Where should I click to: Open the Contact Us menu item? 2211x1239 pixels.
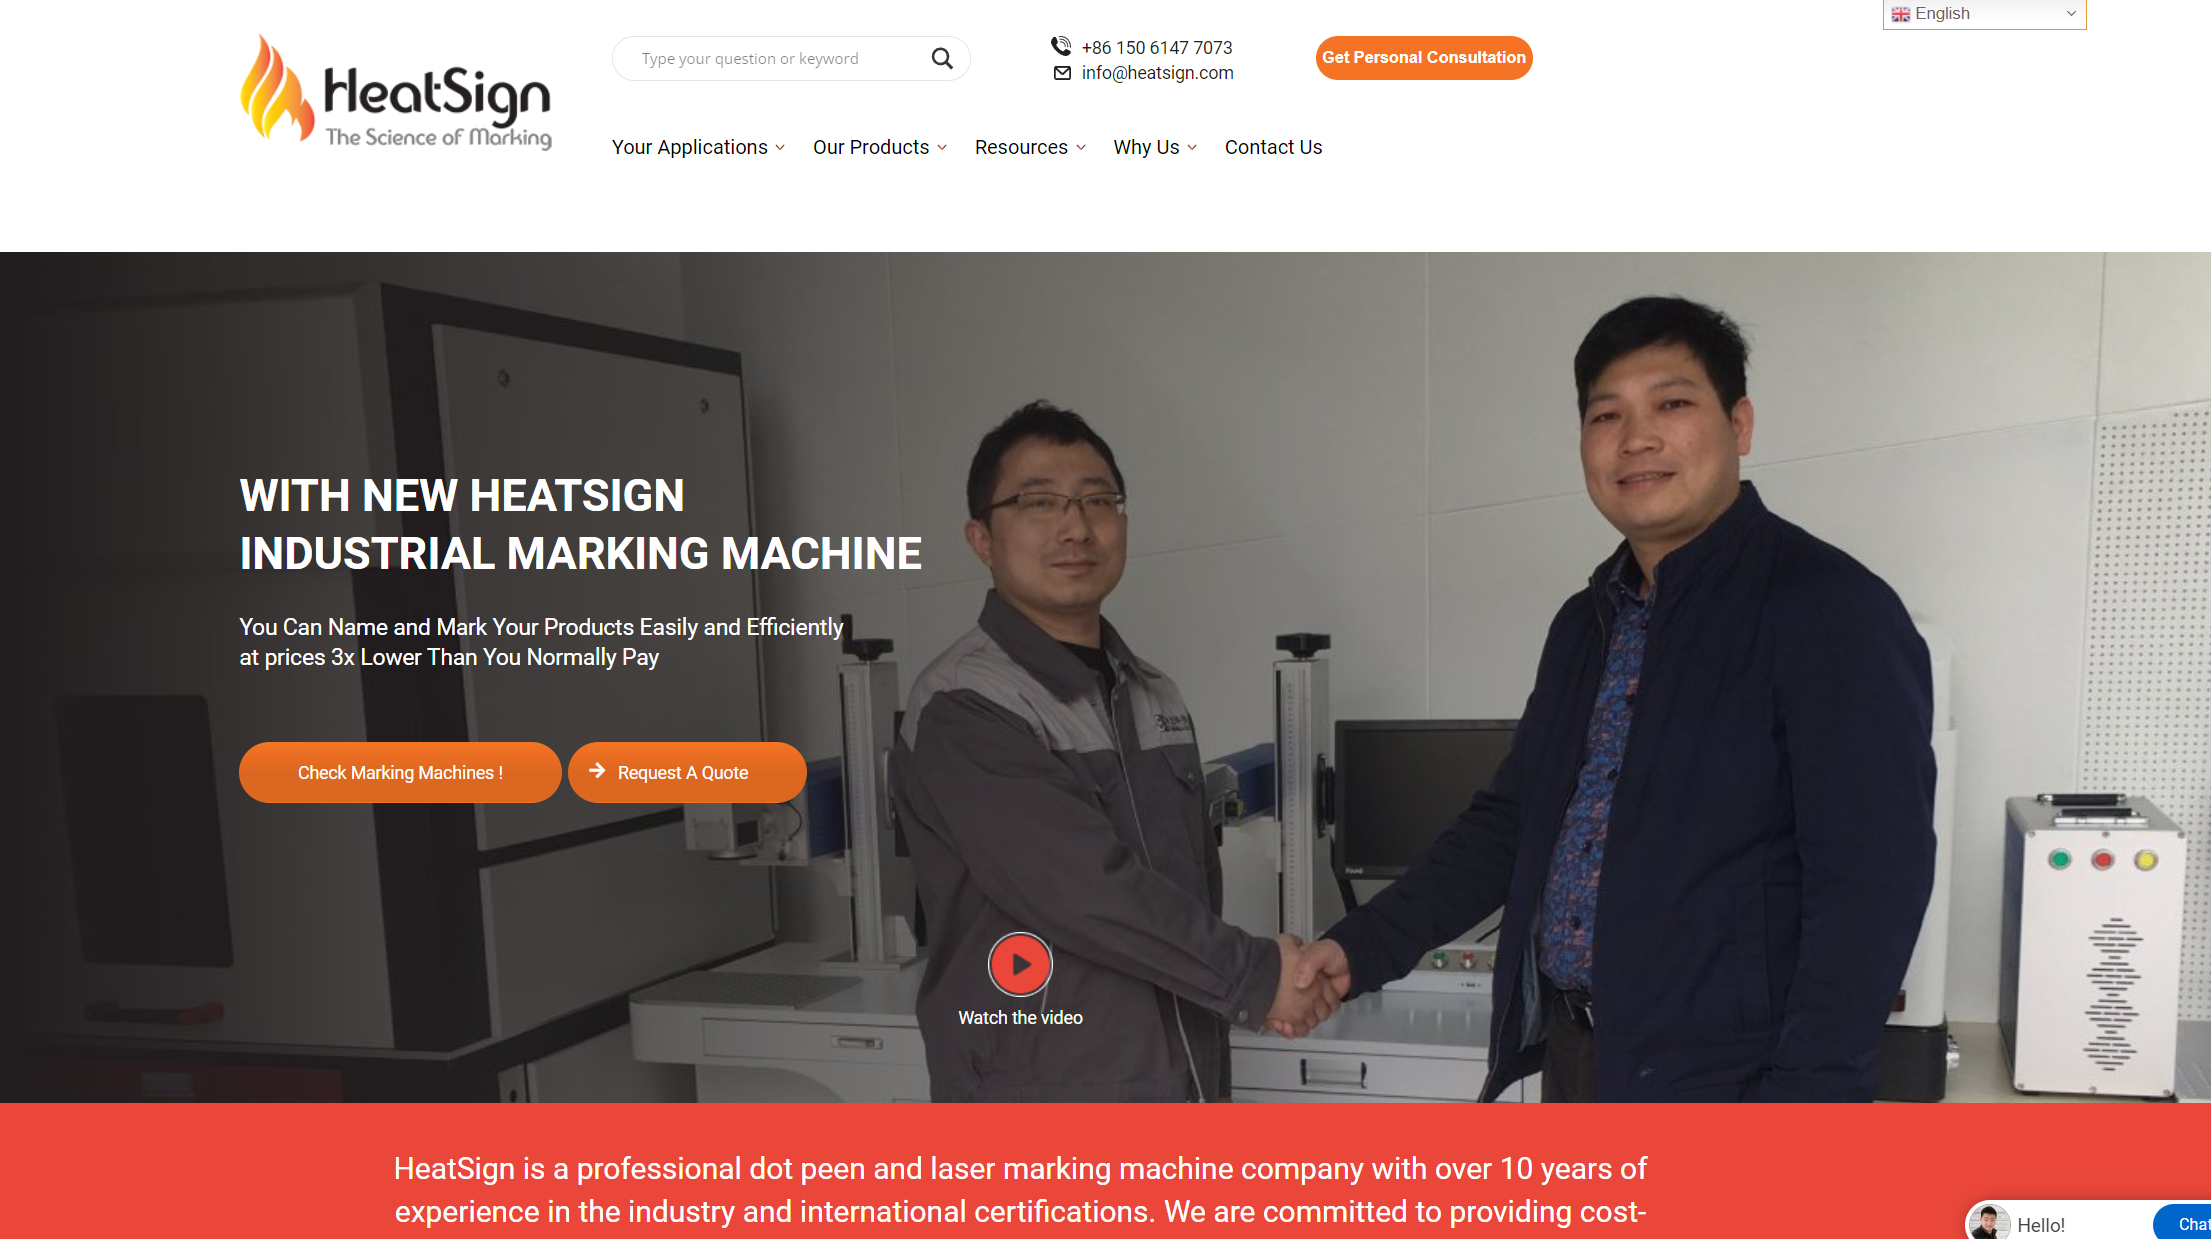1273,147
